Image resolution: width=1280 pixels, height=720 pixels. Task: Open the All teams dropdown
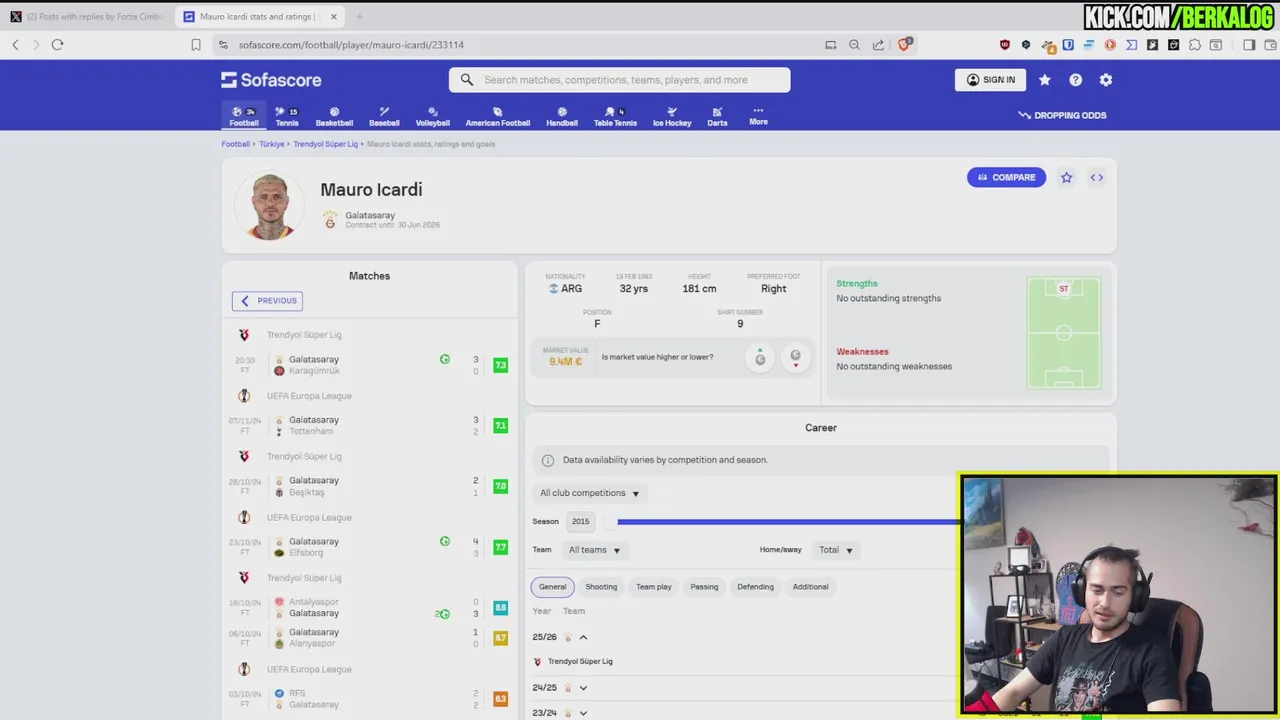coord(594,550)
